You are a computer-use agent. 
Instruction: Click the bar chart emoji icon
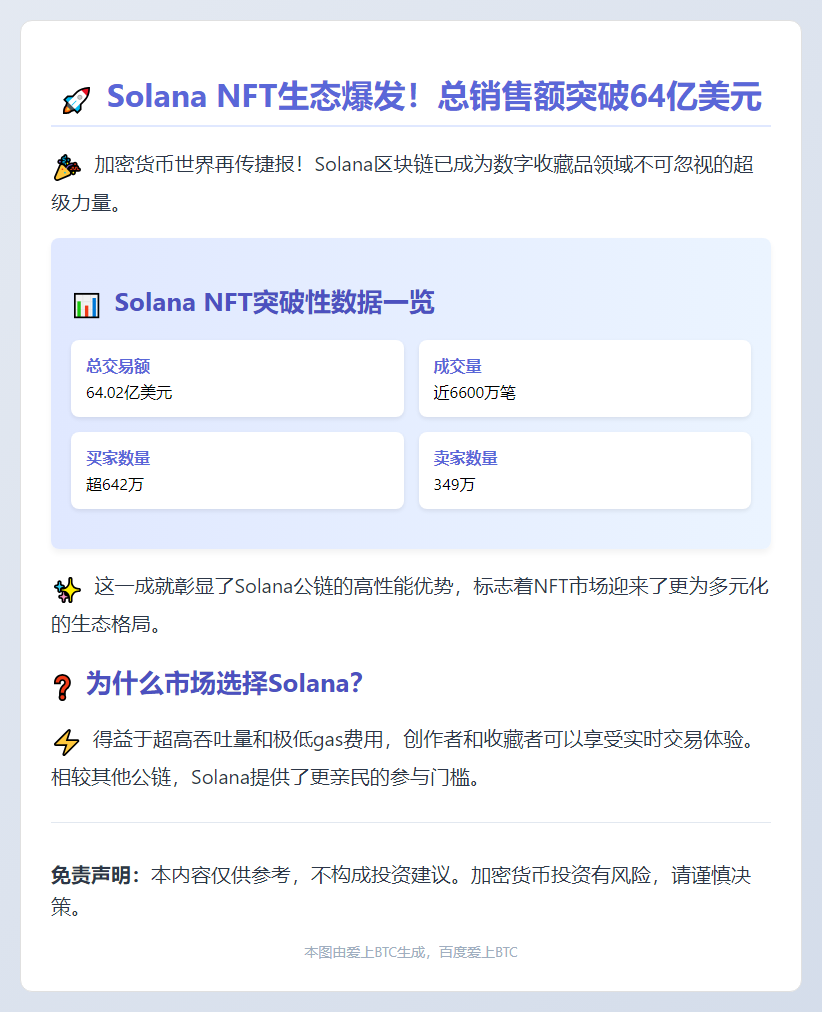pyautogui.click(x=86, y=305)
